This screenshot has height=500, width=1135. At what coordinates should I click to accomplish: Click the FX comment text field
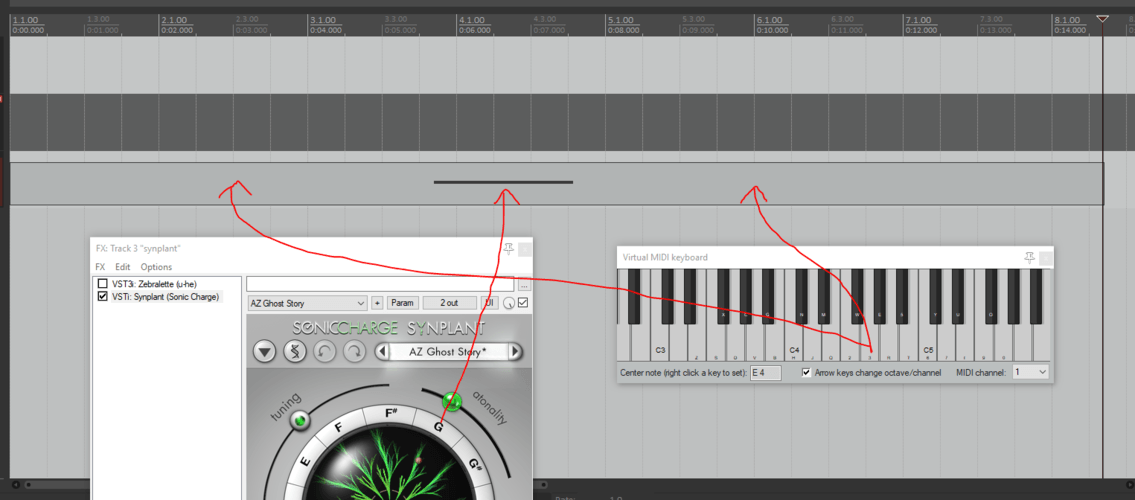[x=380, y=284]
